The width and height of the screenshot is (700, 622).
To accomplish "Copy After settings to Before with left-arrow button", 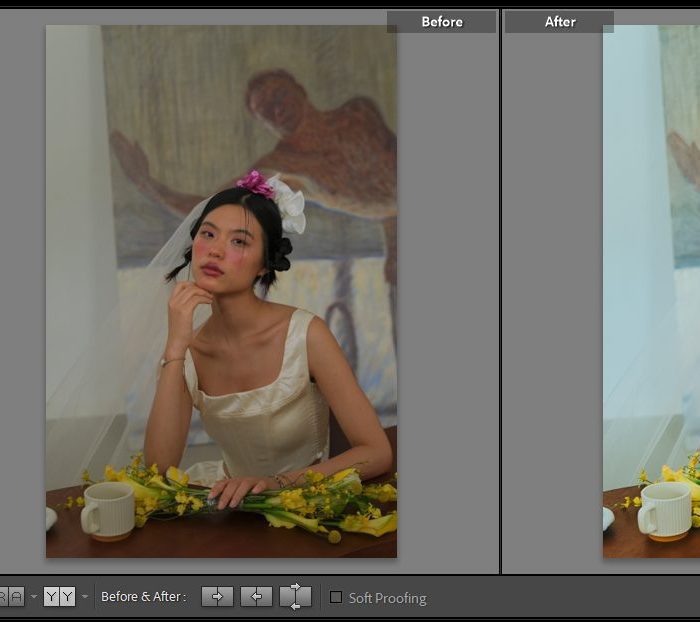I will point(256,597).
